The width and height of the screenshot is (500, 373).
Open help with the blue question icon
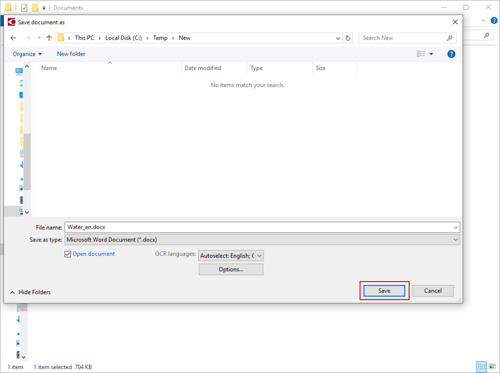click(451, 54)
